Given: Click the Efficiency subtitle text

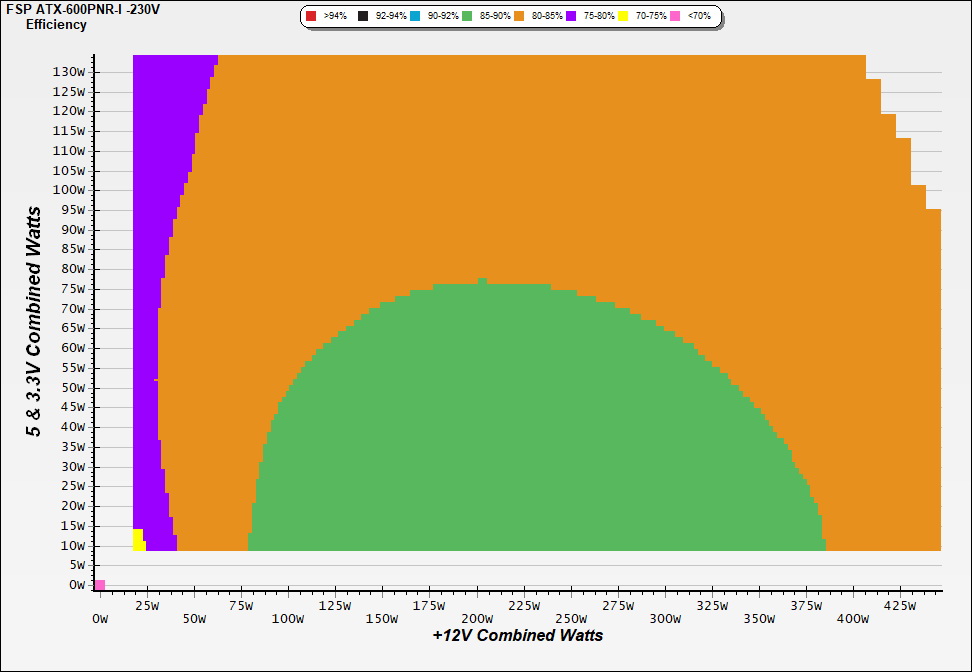Looking at the screenshot, I should [x=56, y=25].
